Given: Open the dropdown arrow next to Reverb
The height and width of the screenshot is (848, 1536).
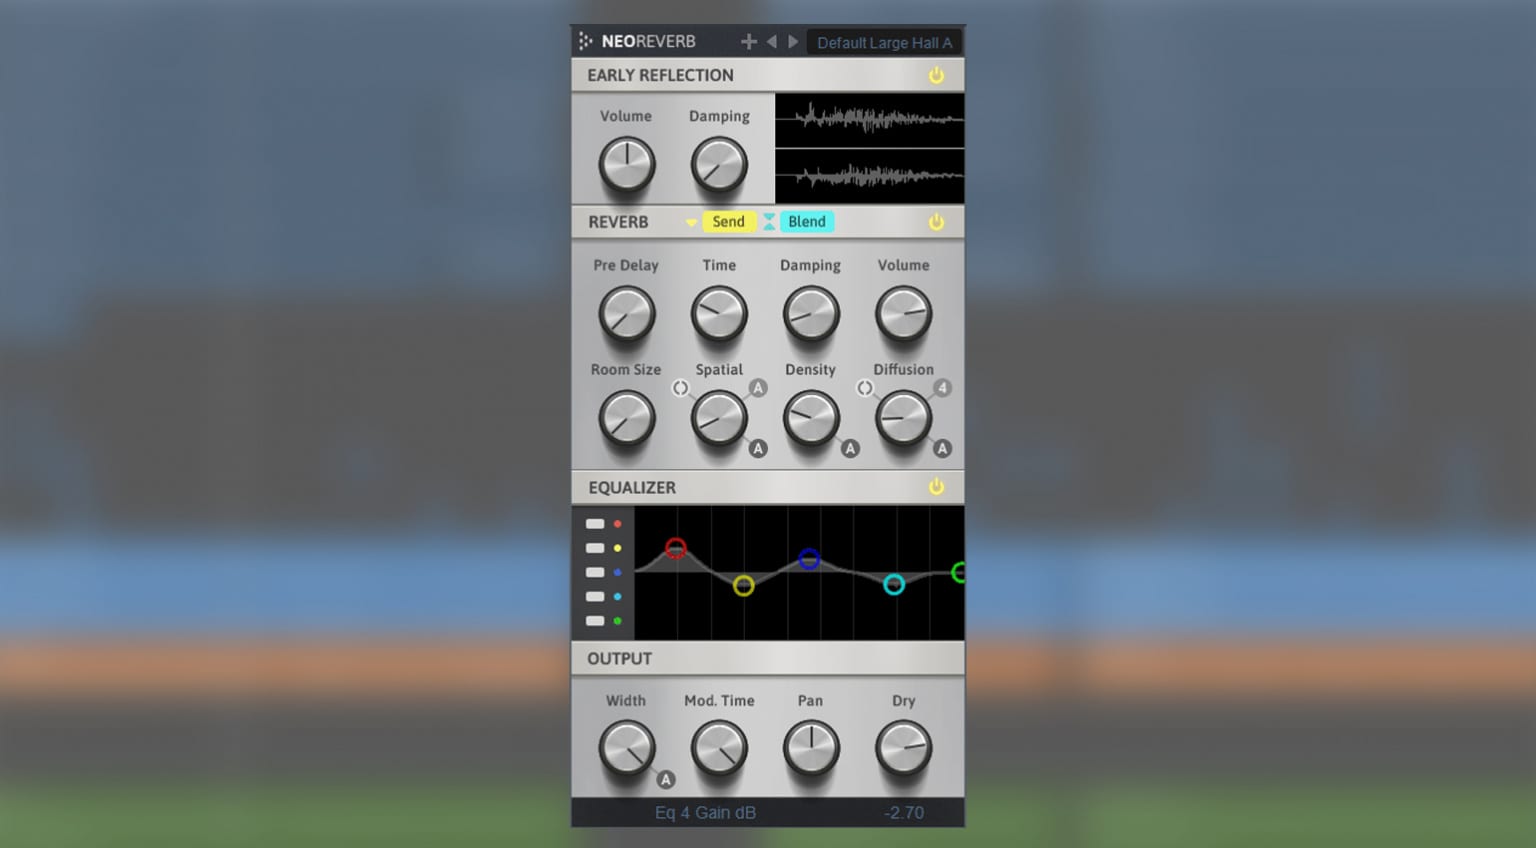Looking at the screenshot, I should point(691,222).
